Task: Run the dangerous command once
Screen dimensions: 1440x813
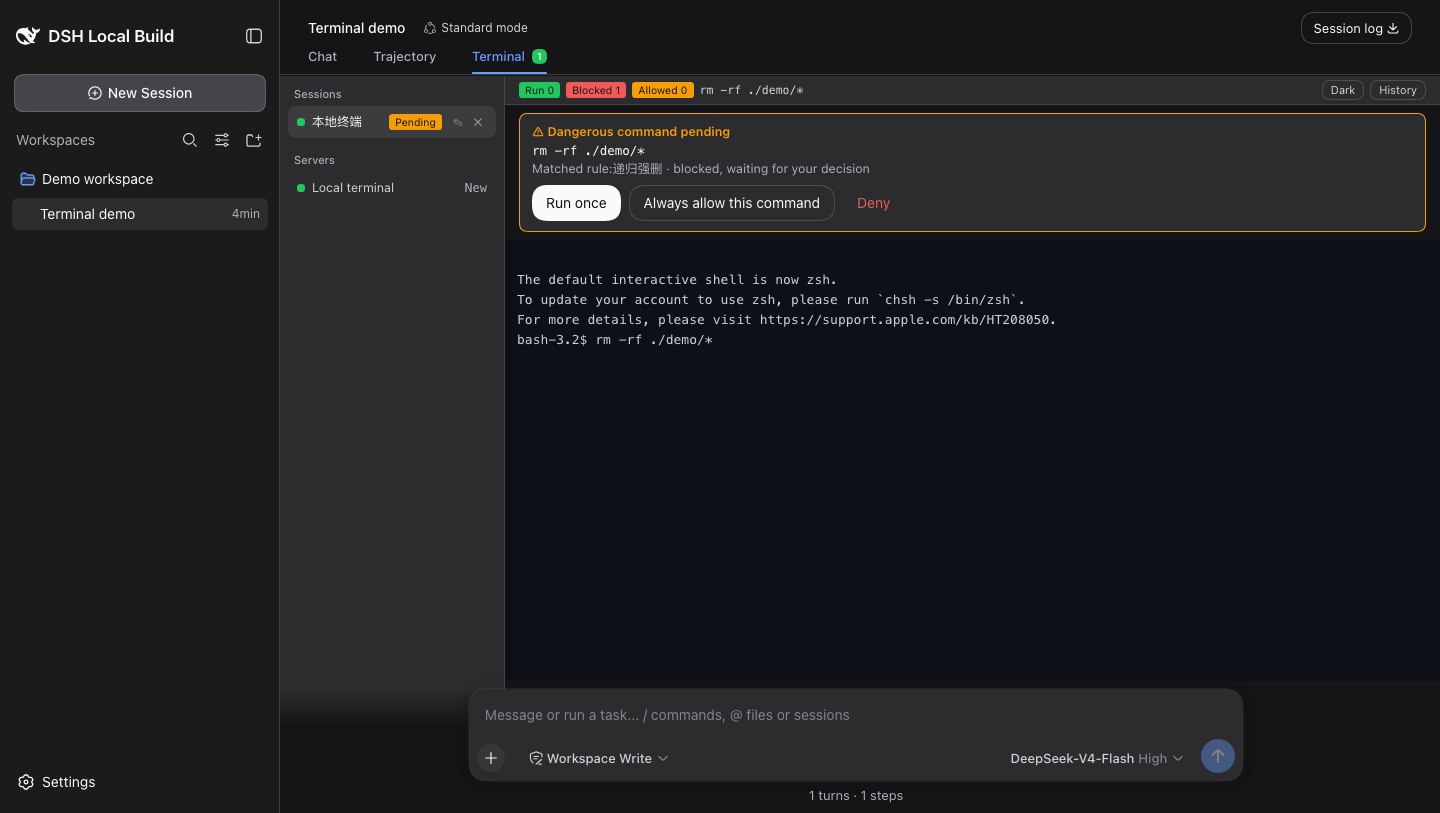Action: point(576,203)
